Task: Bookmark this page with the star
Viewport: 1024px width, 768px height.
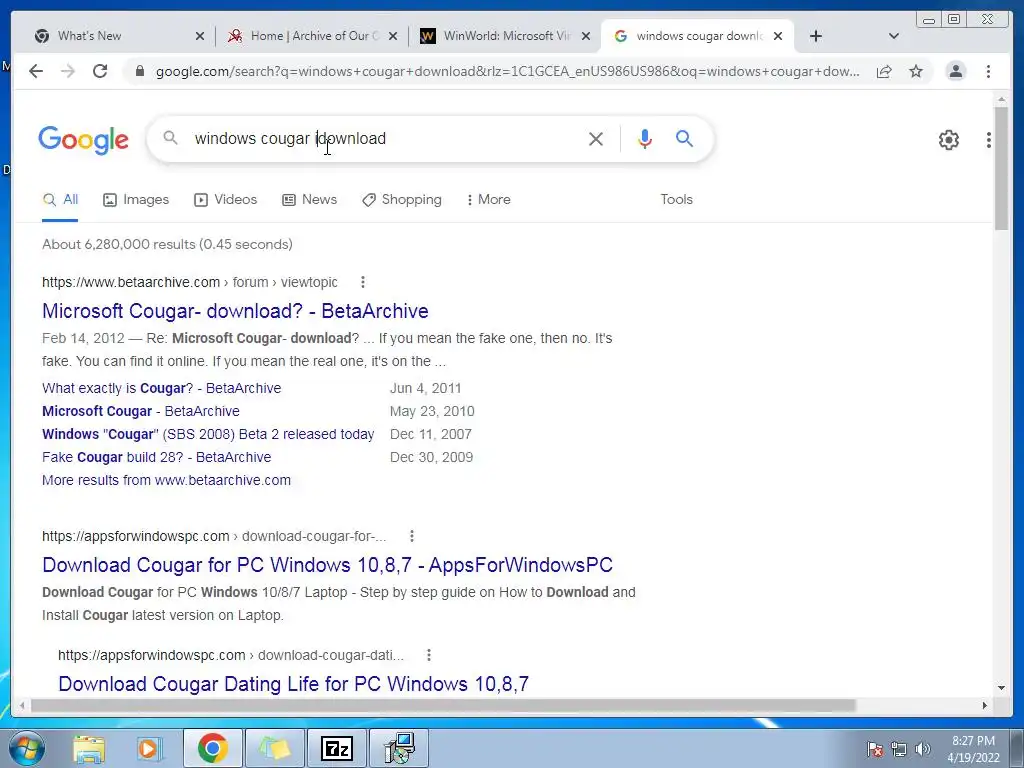Action: coord(916,71)
